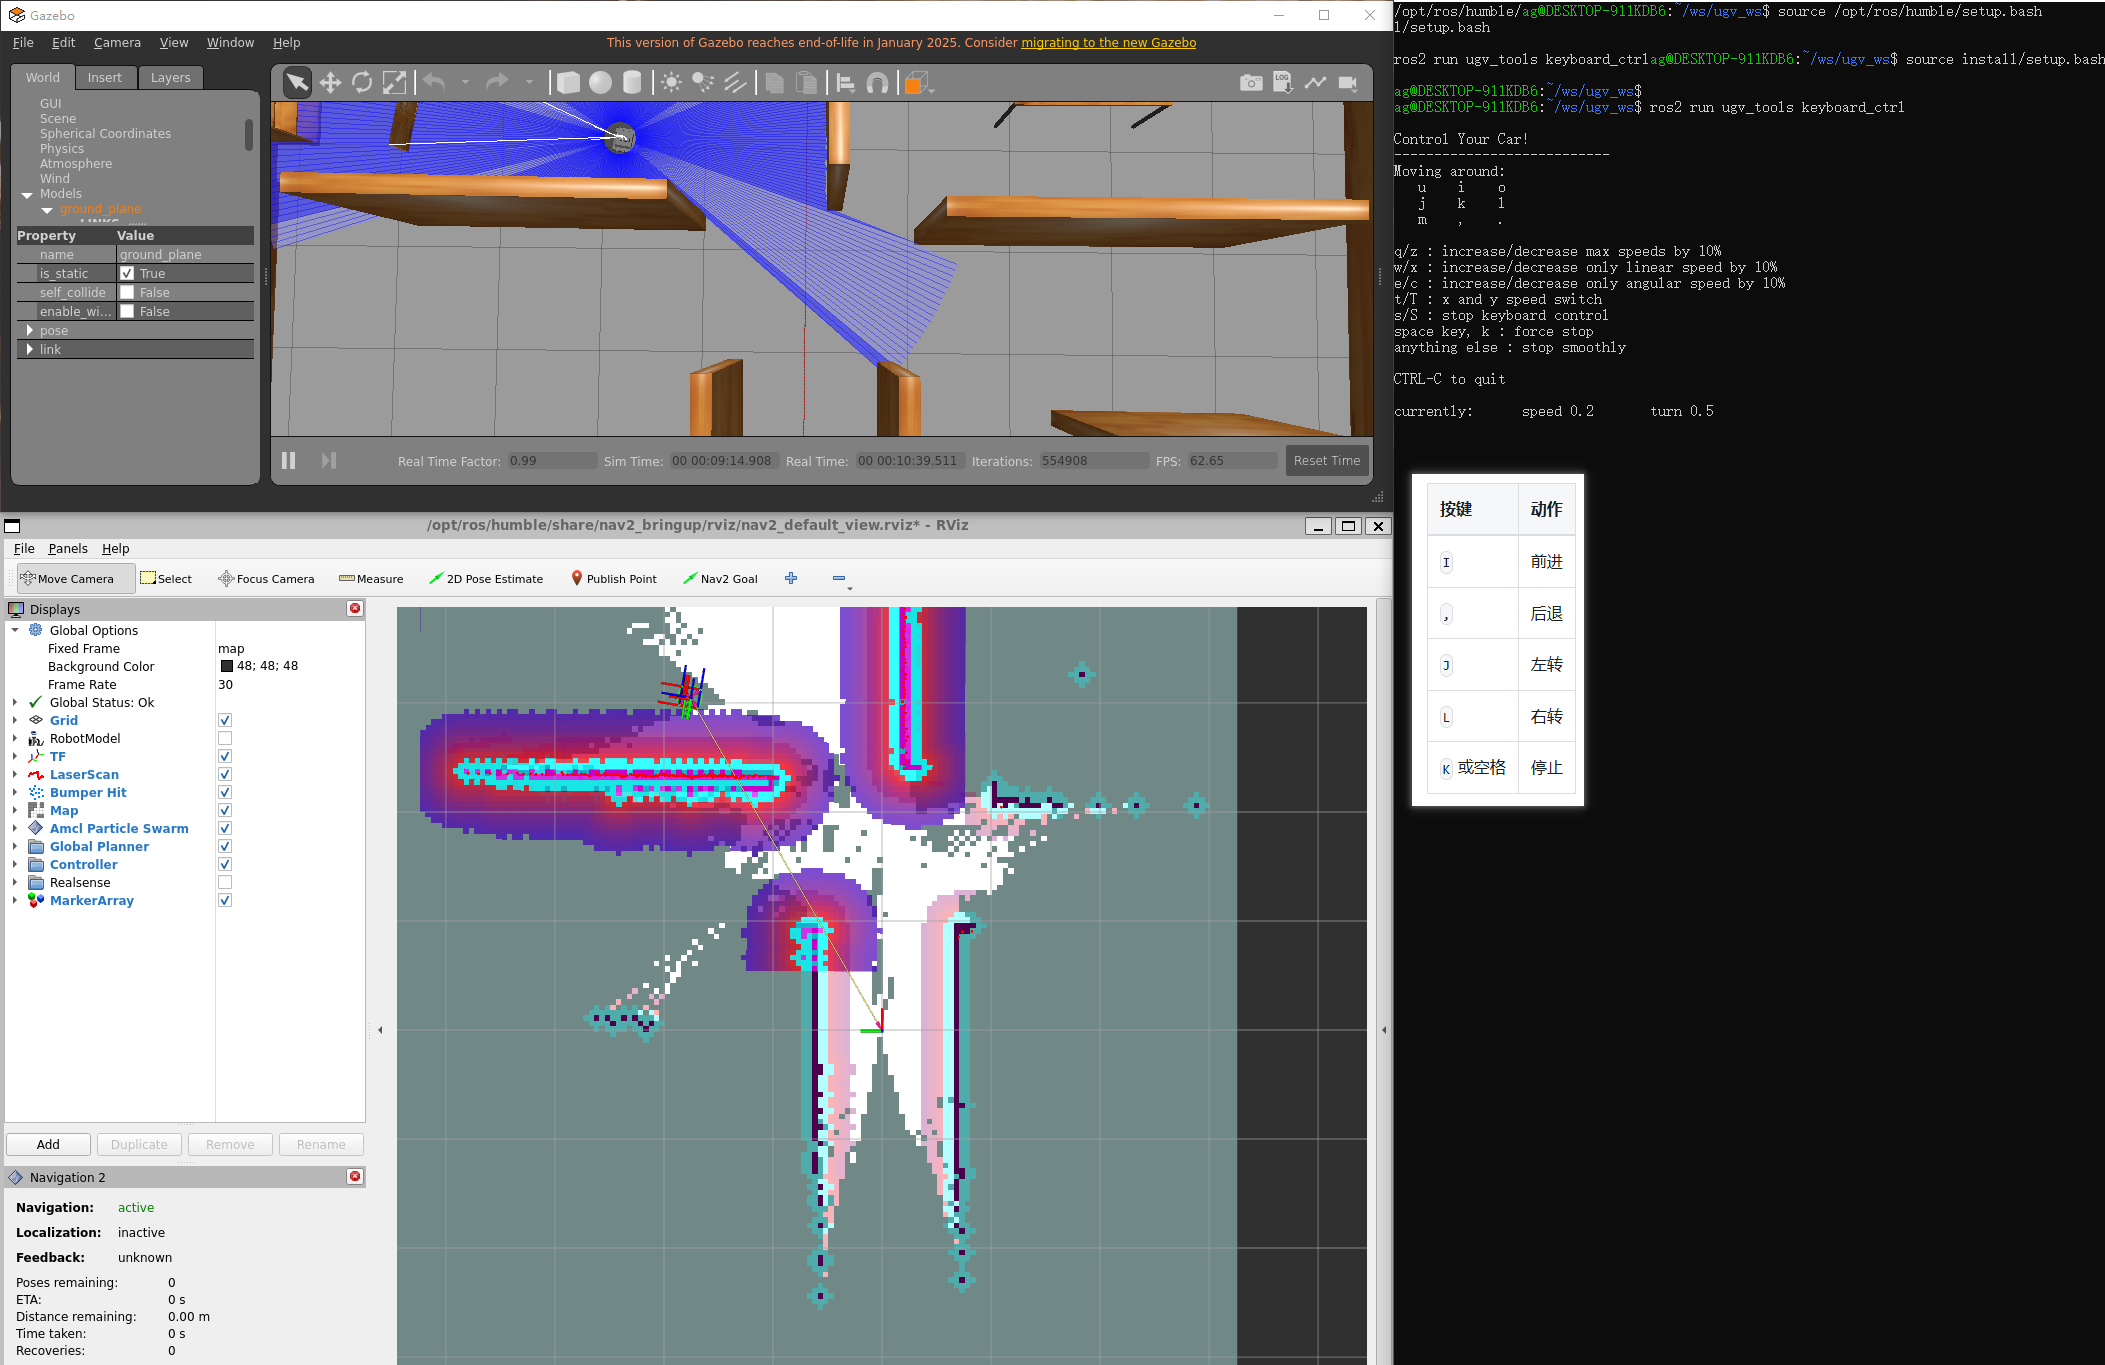Open the migrating to the new Gazebo link
This screenshot has height=1365, width=2105.
pyautogui.click(x=1108, y=43)
